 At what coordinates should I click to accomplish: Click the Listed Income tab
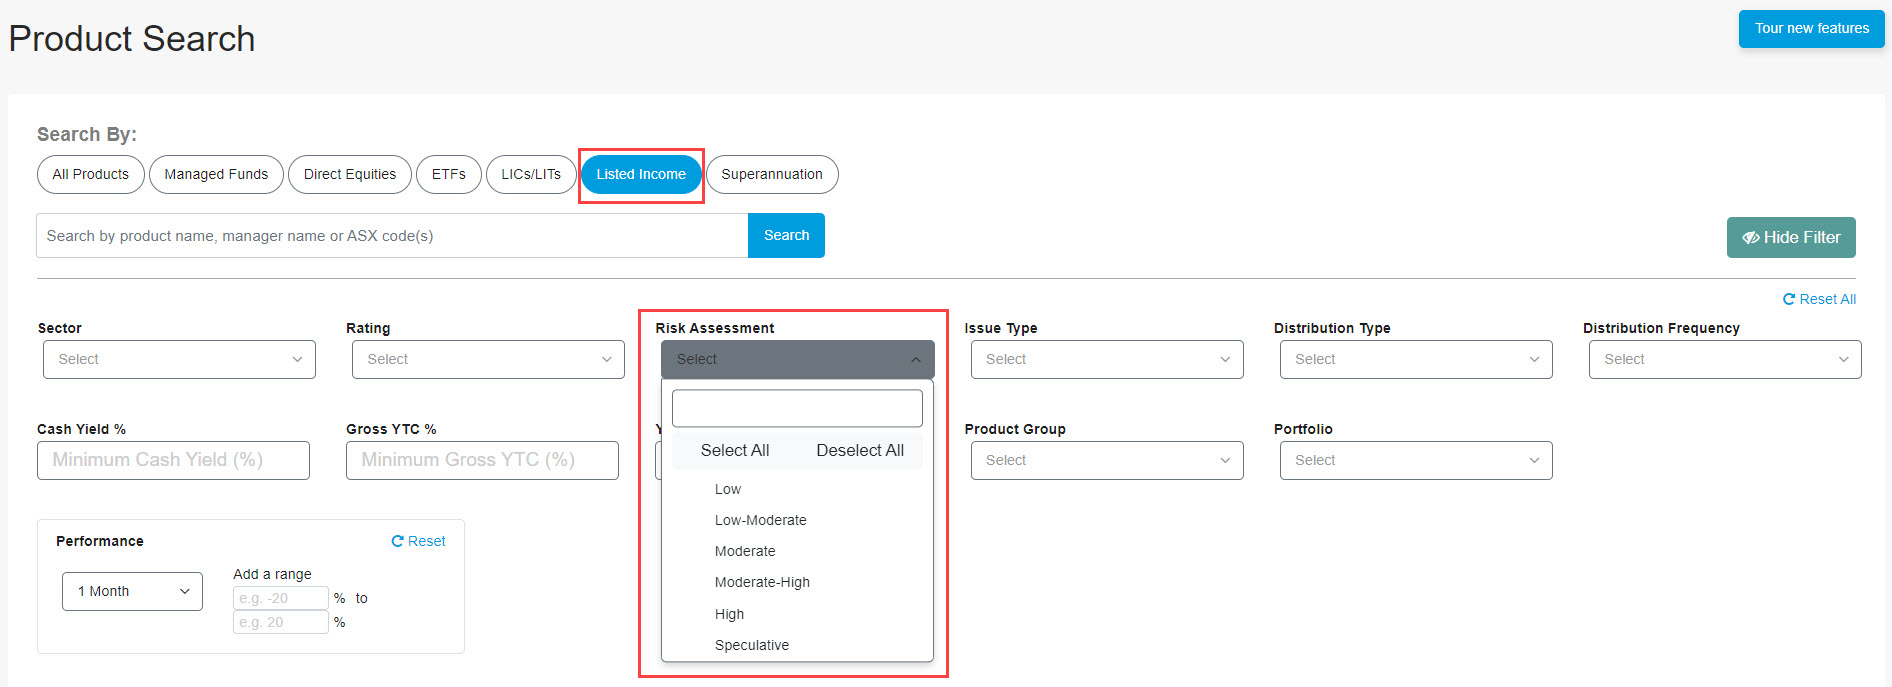click(641, 174)
